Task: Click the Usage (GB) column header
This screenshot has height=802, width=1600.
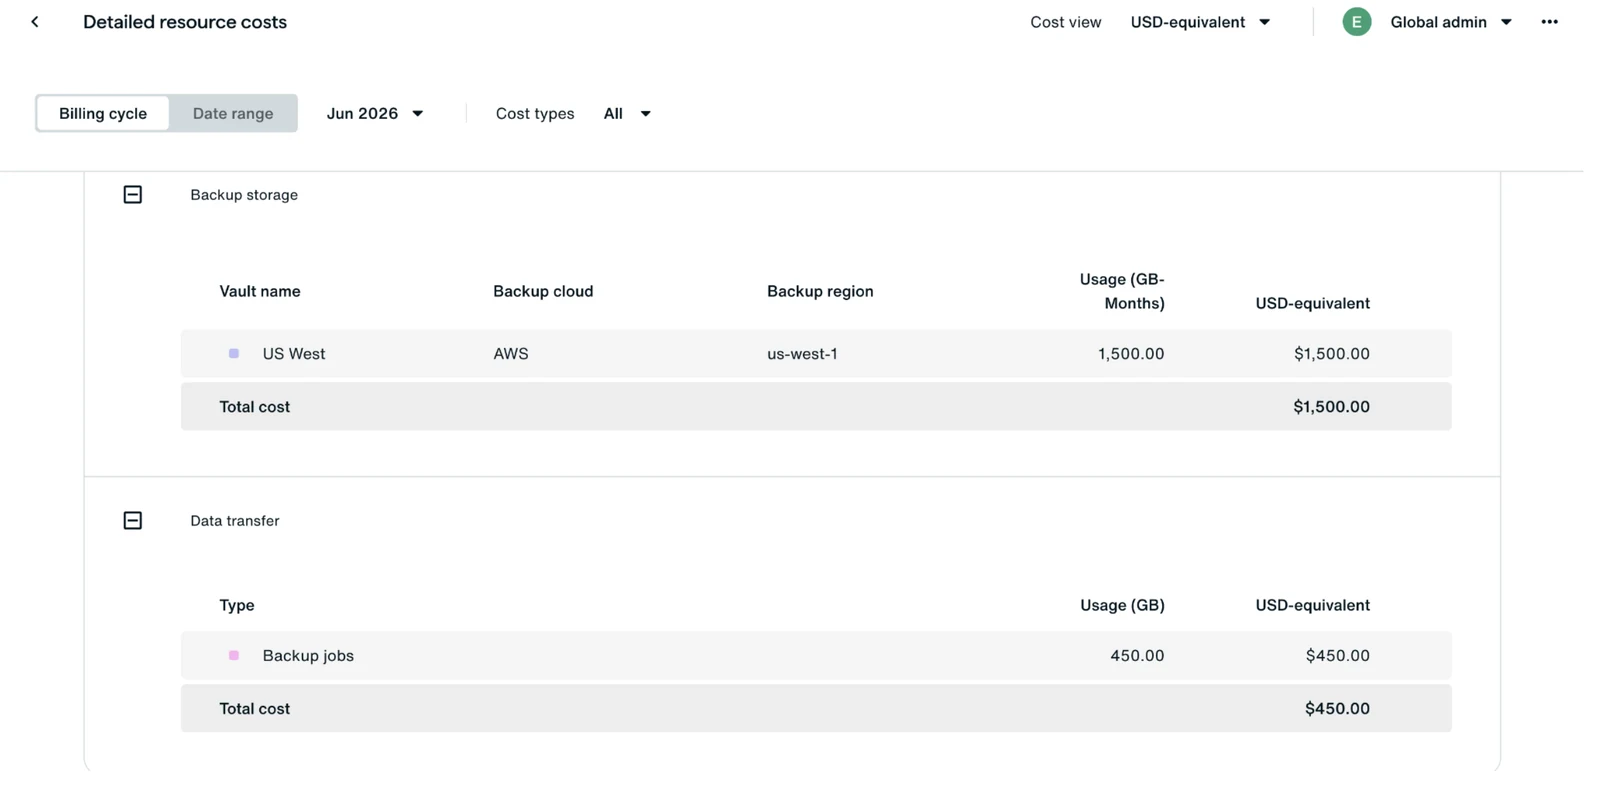Action: coord(1122,606)
